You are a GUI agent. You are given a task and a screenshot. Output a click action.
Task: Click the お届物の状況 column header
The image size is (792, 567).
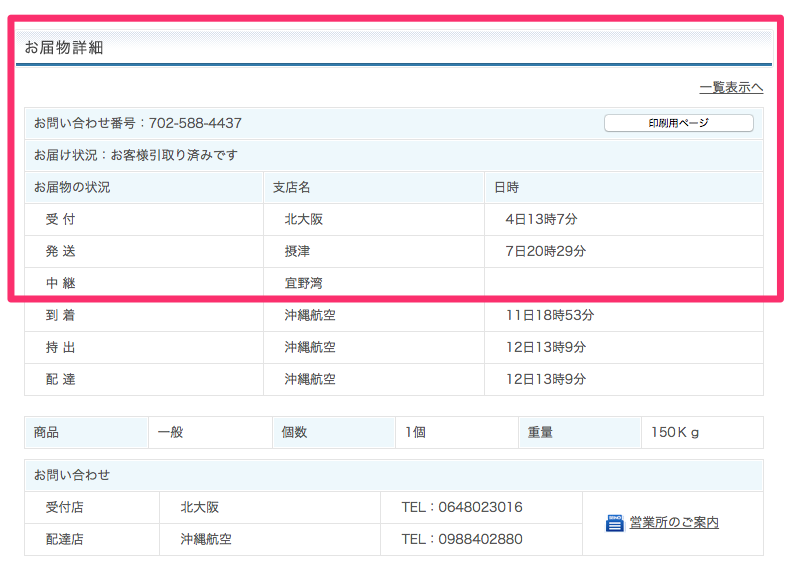point(72,187)
